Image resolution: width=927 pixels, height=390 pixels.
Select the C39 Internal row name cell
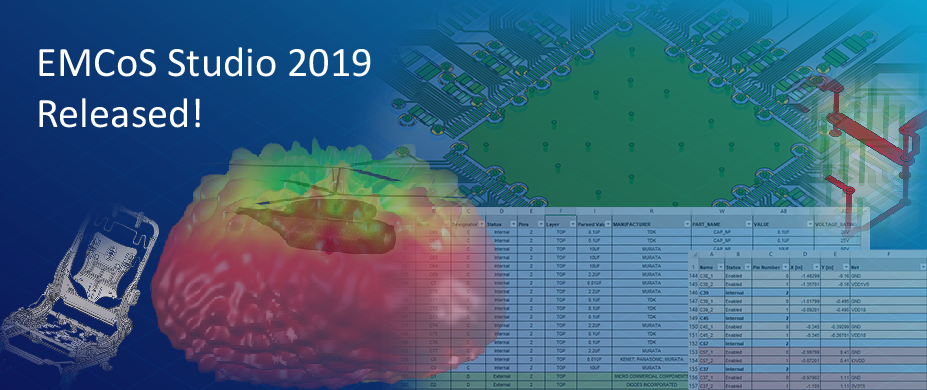tap(712, 292)
